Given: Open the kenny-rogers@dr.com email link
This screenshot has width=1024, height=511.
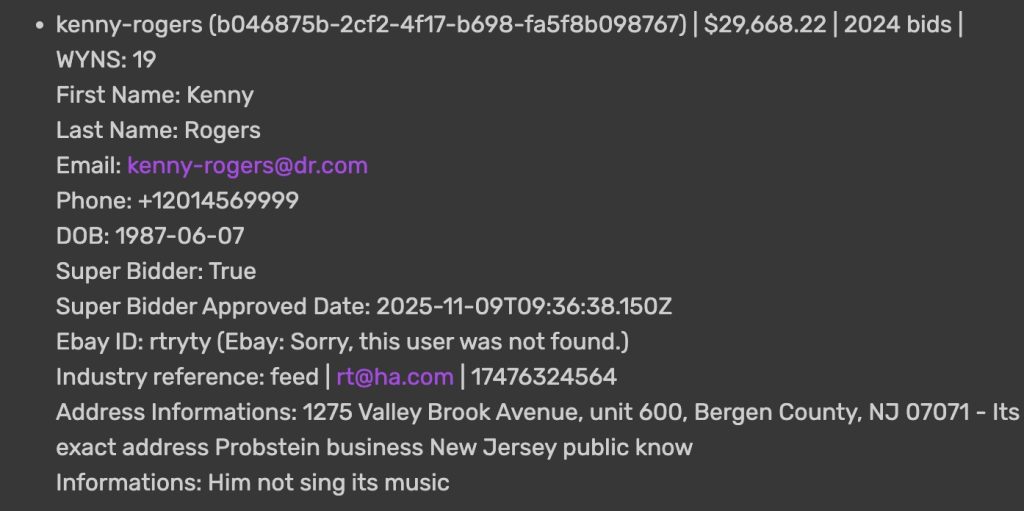Looking at the screenshot, I should coord(247,165).
